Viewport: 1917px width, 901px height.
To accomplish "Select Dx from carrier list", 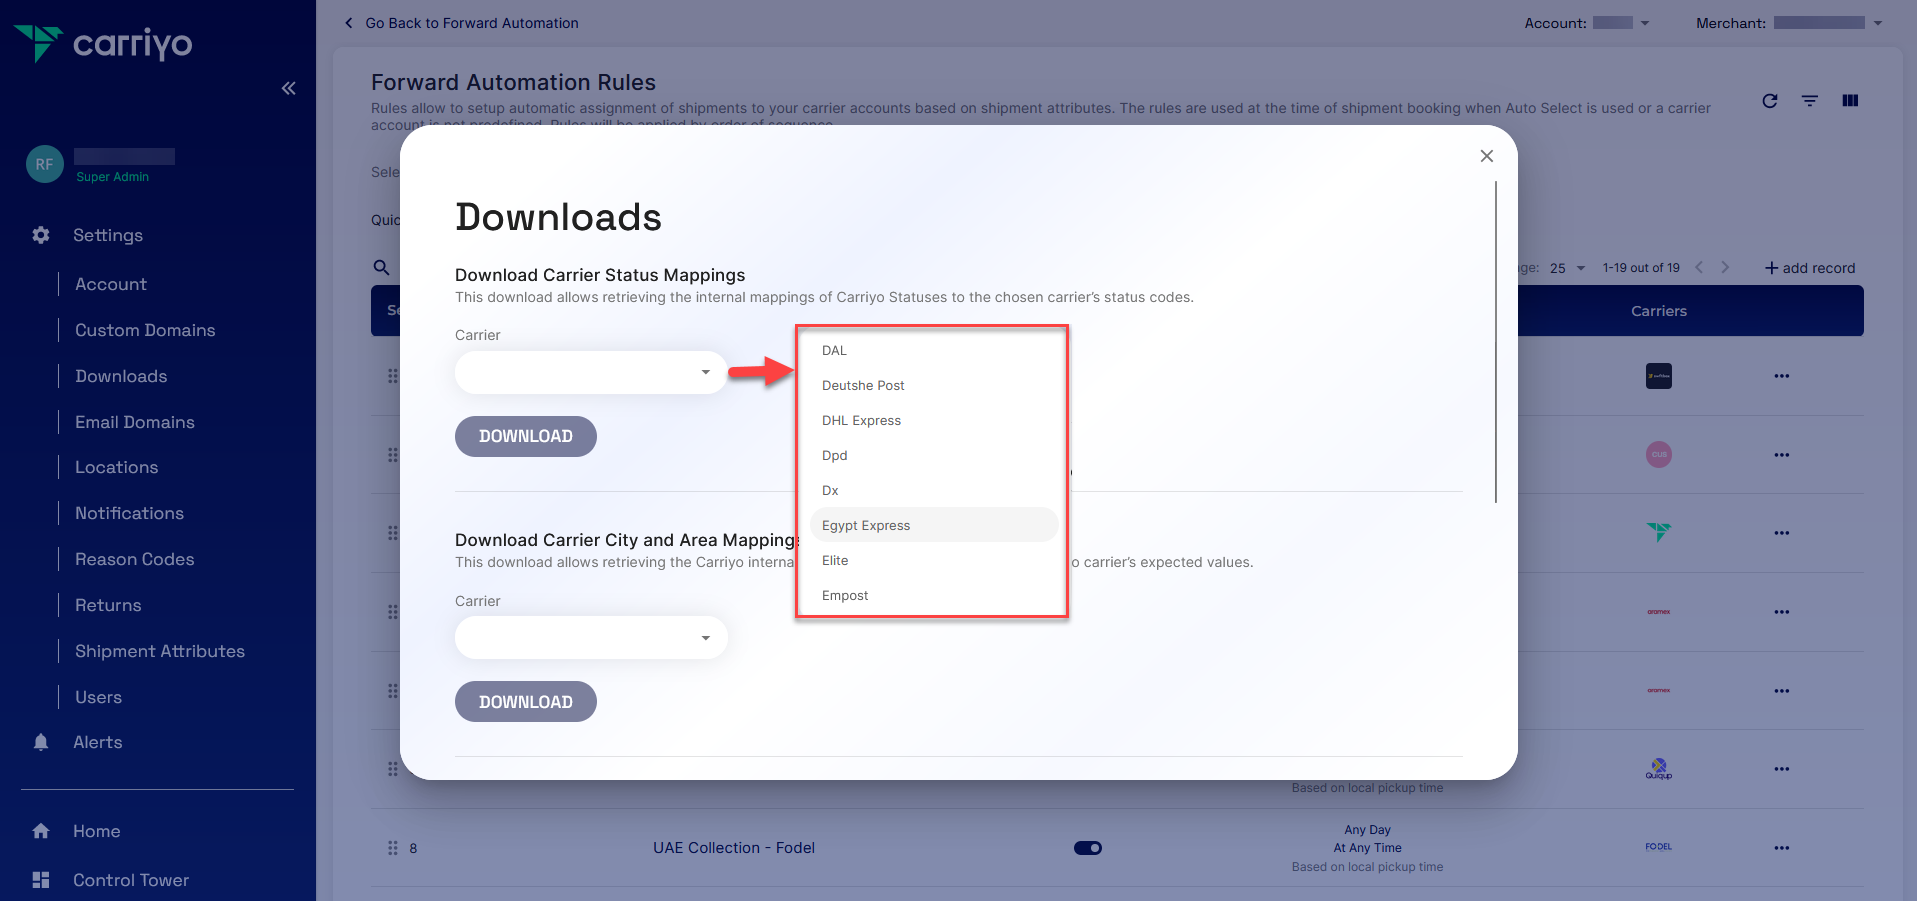I will (x=933, y=490).
